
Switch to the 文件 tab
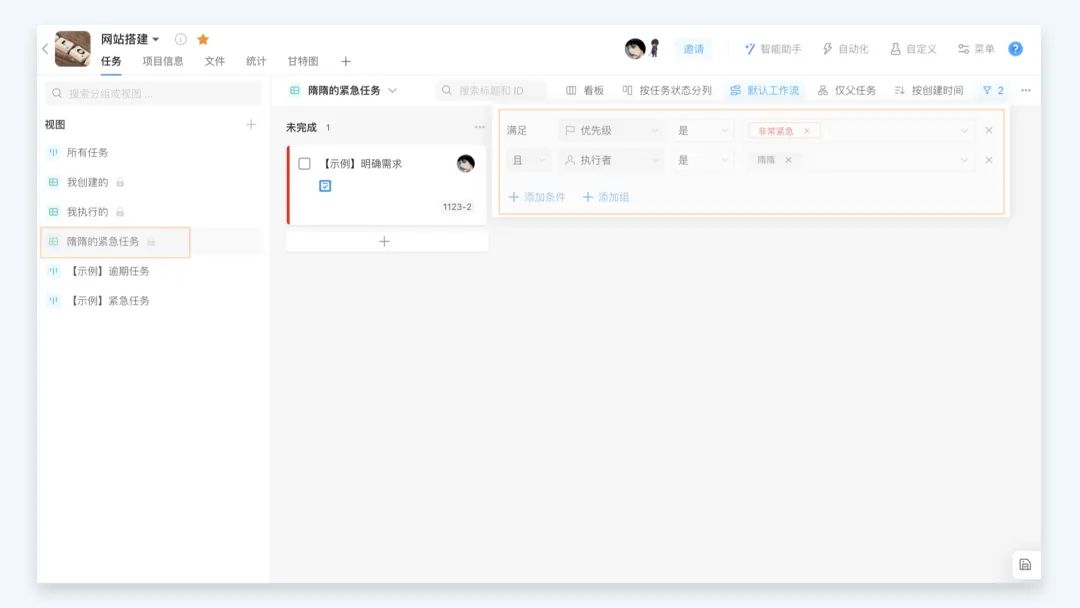[214, 61]
